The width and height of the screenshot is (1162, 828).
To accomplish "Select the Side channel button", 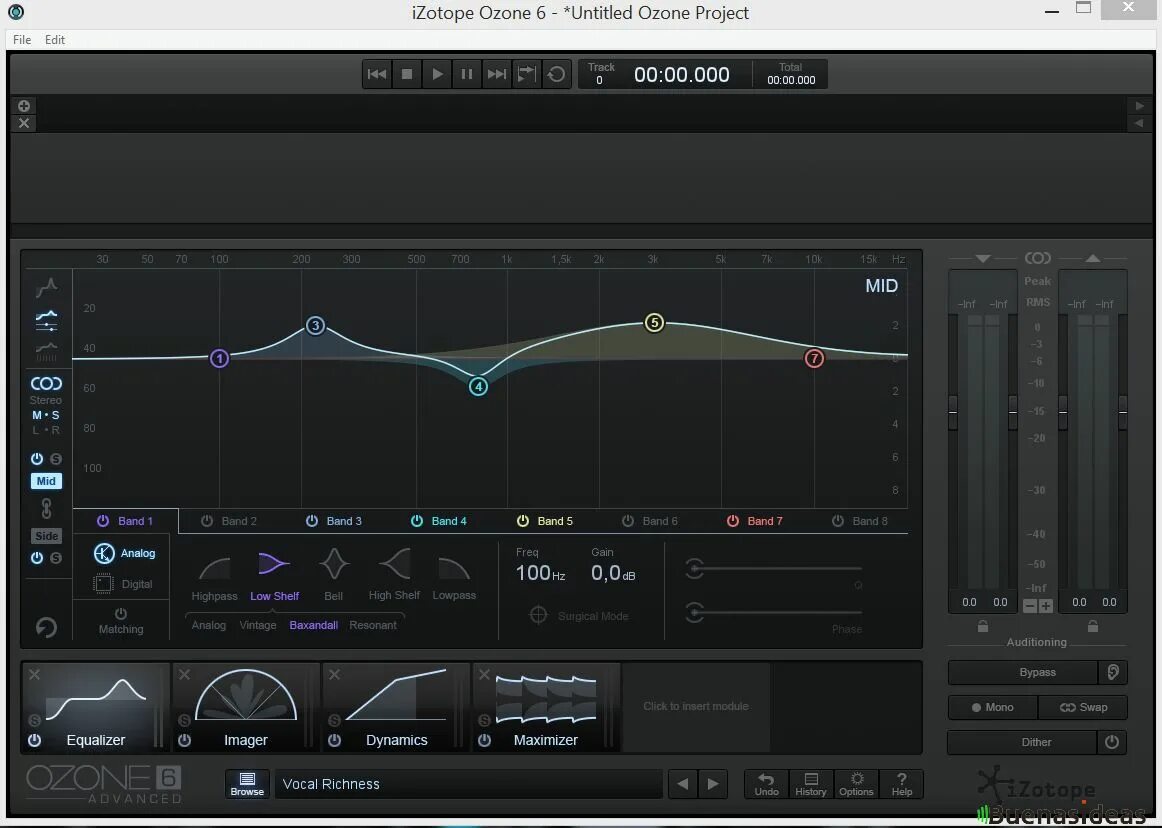I will [x=46, y=536].
